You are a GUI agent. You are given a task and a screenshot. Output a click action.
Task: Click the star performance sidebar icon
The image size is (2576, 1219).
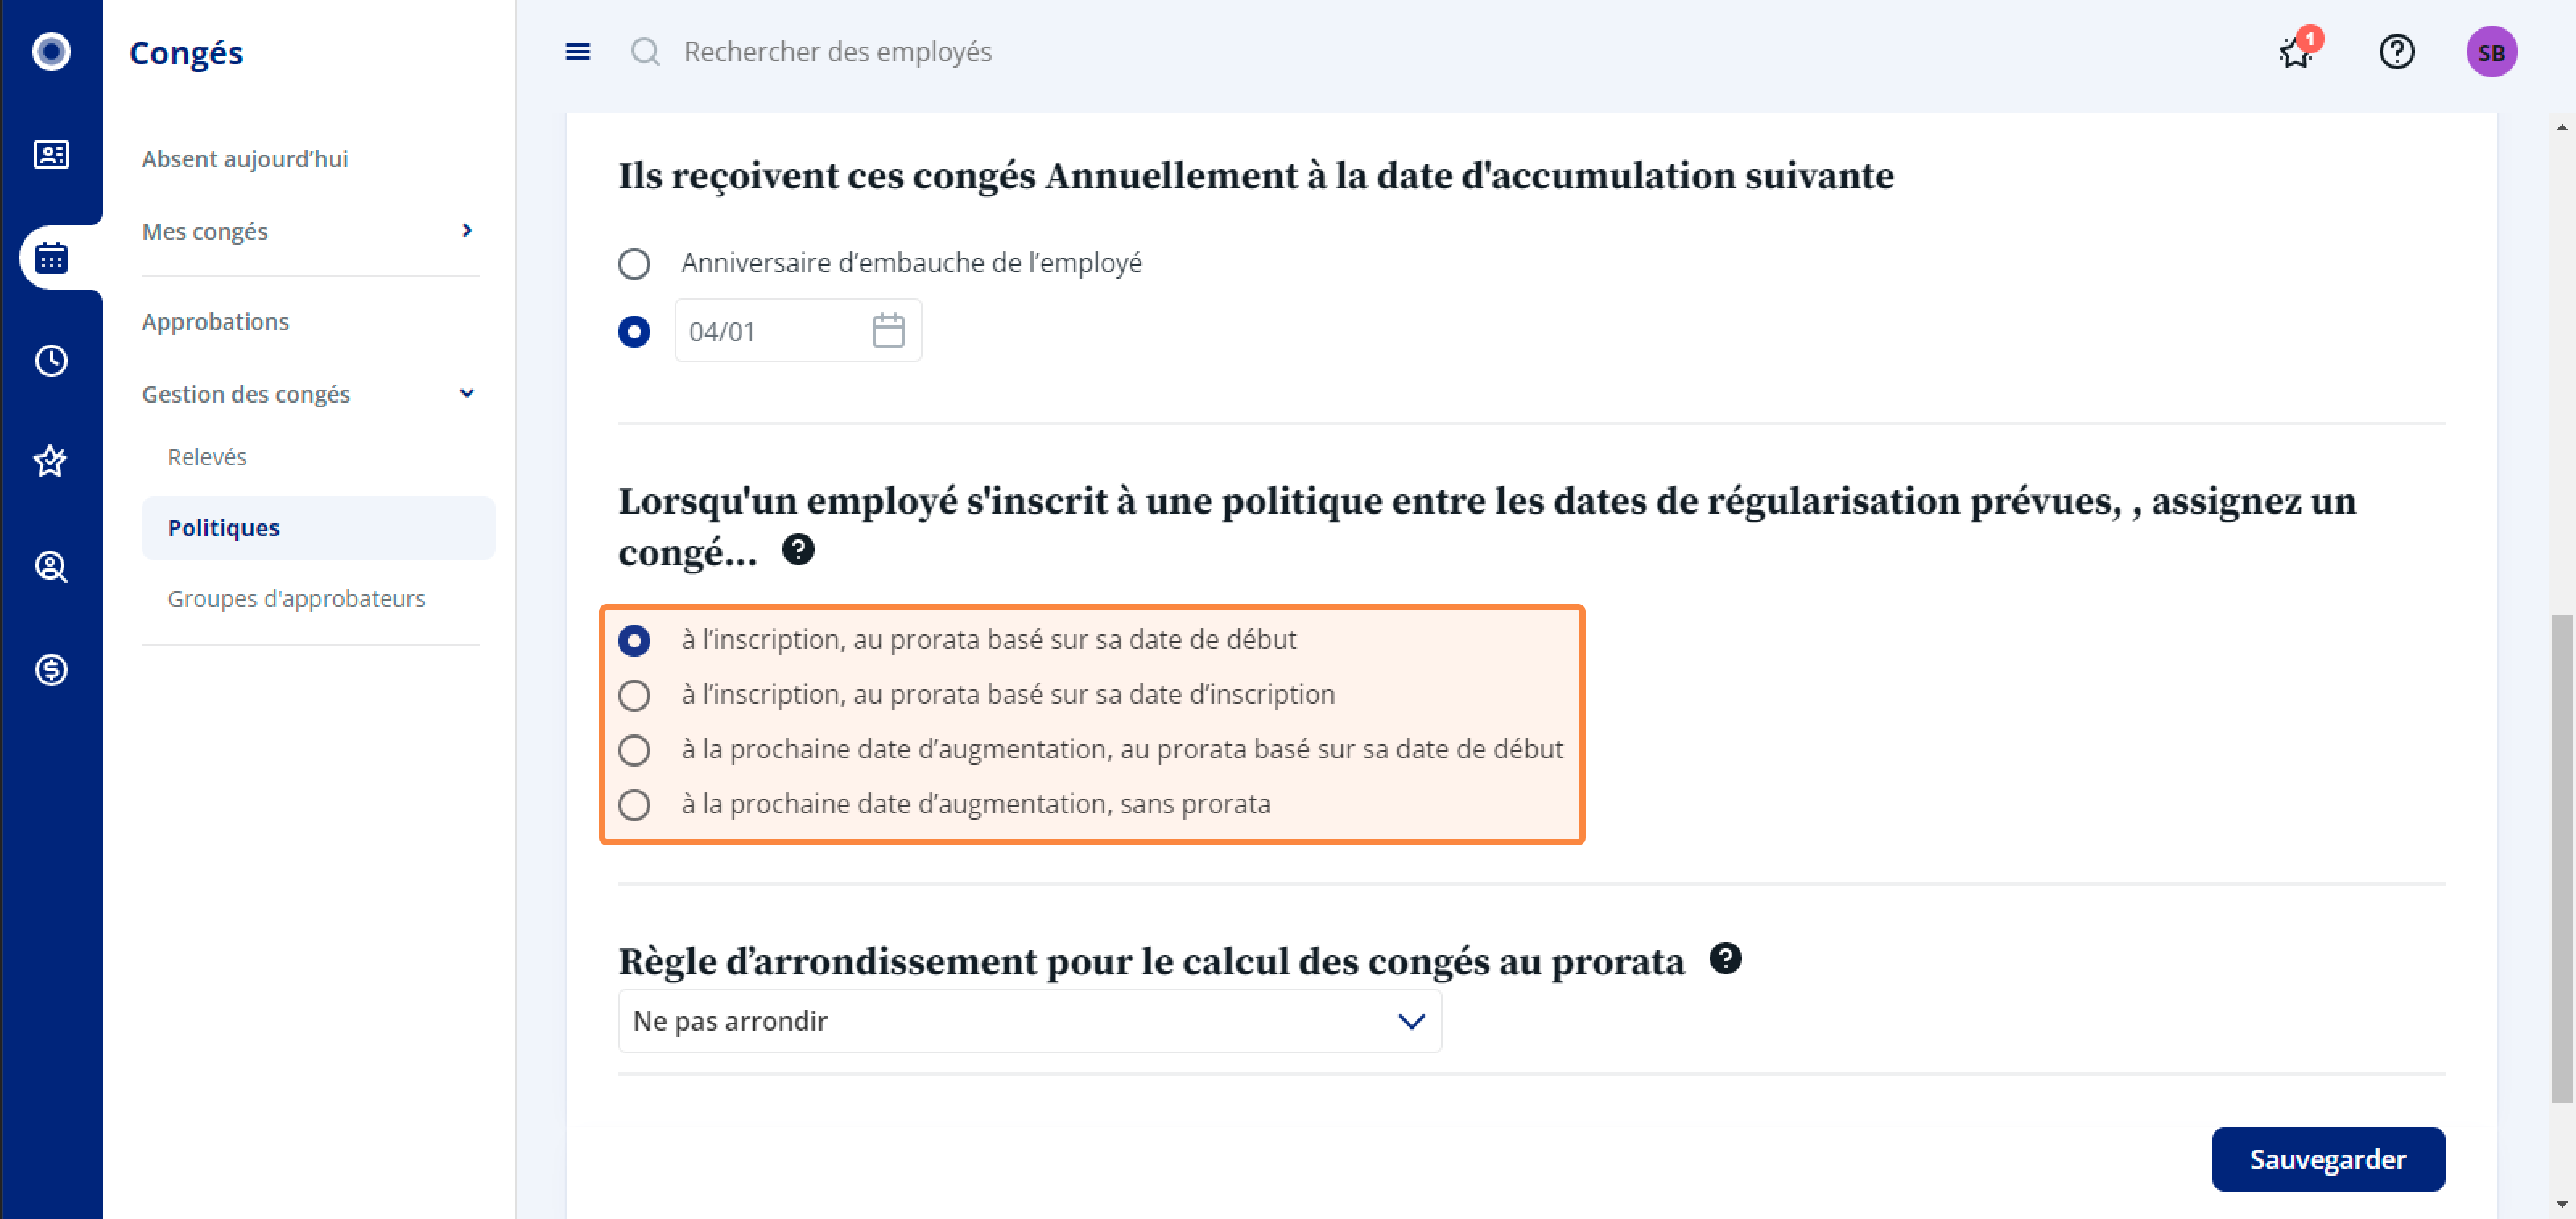tap(51, 462)
